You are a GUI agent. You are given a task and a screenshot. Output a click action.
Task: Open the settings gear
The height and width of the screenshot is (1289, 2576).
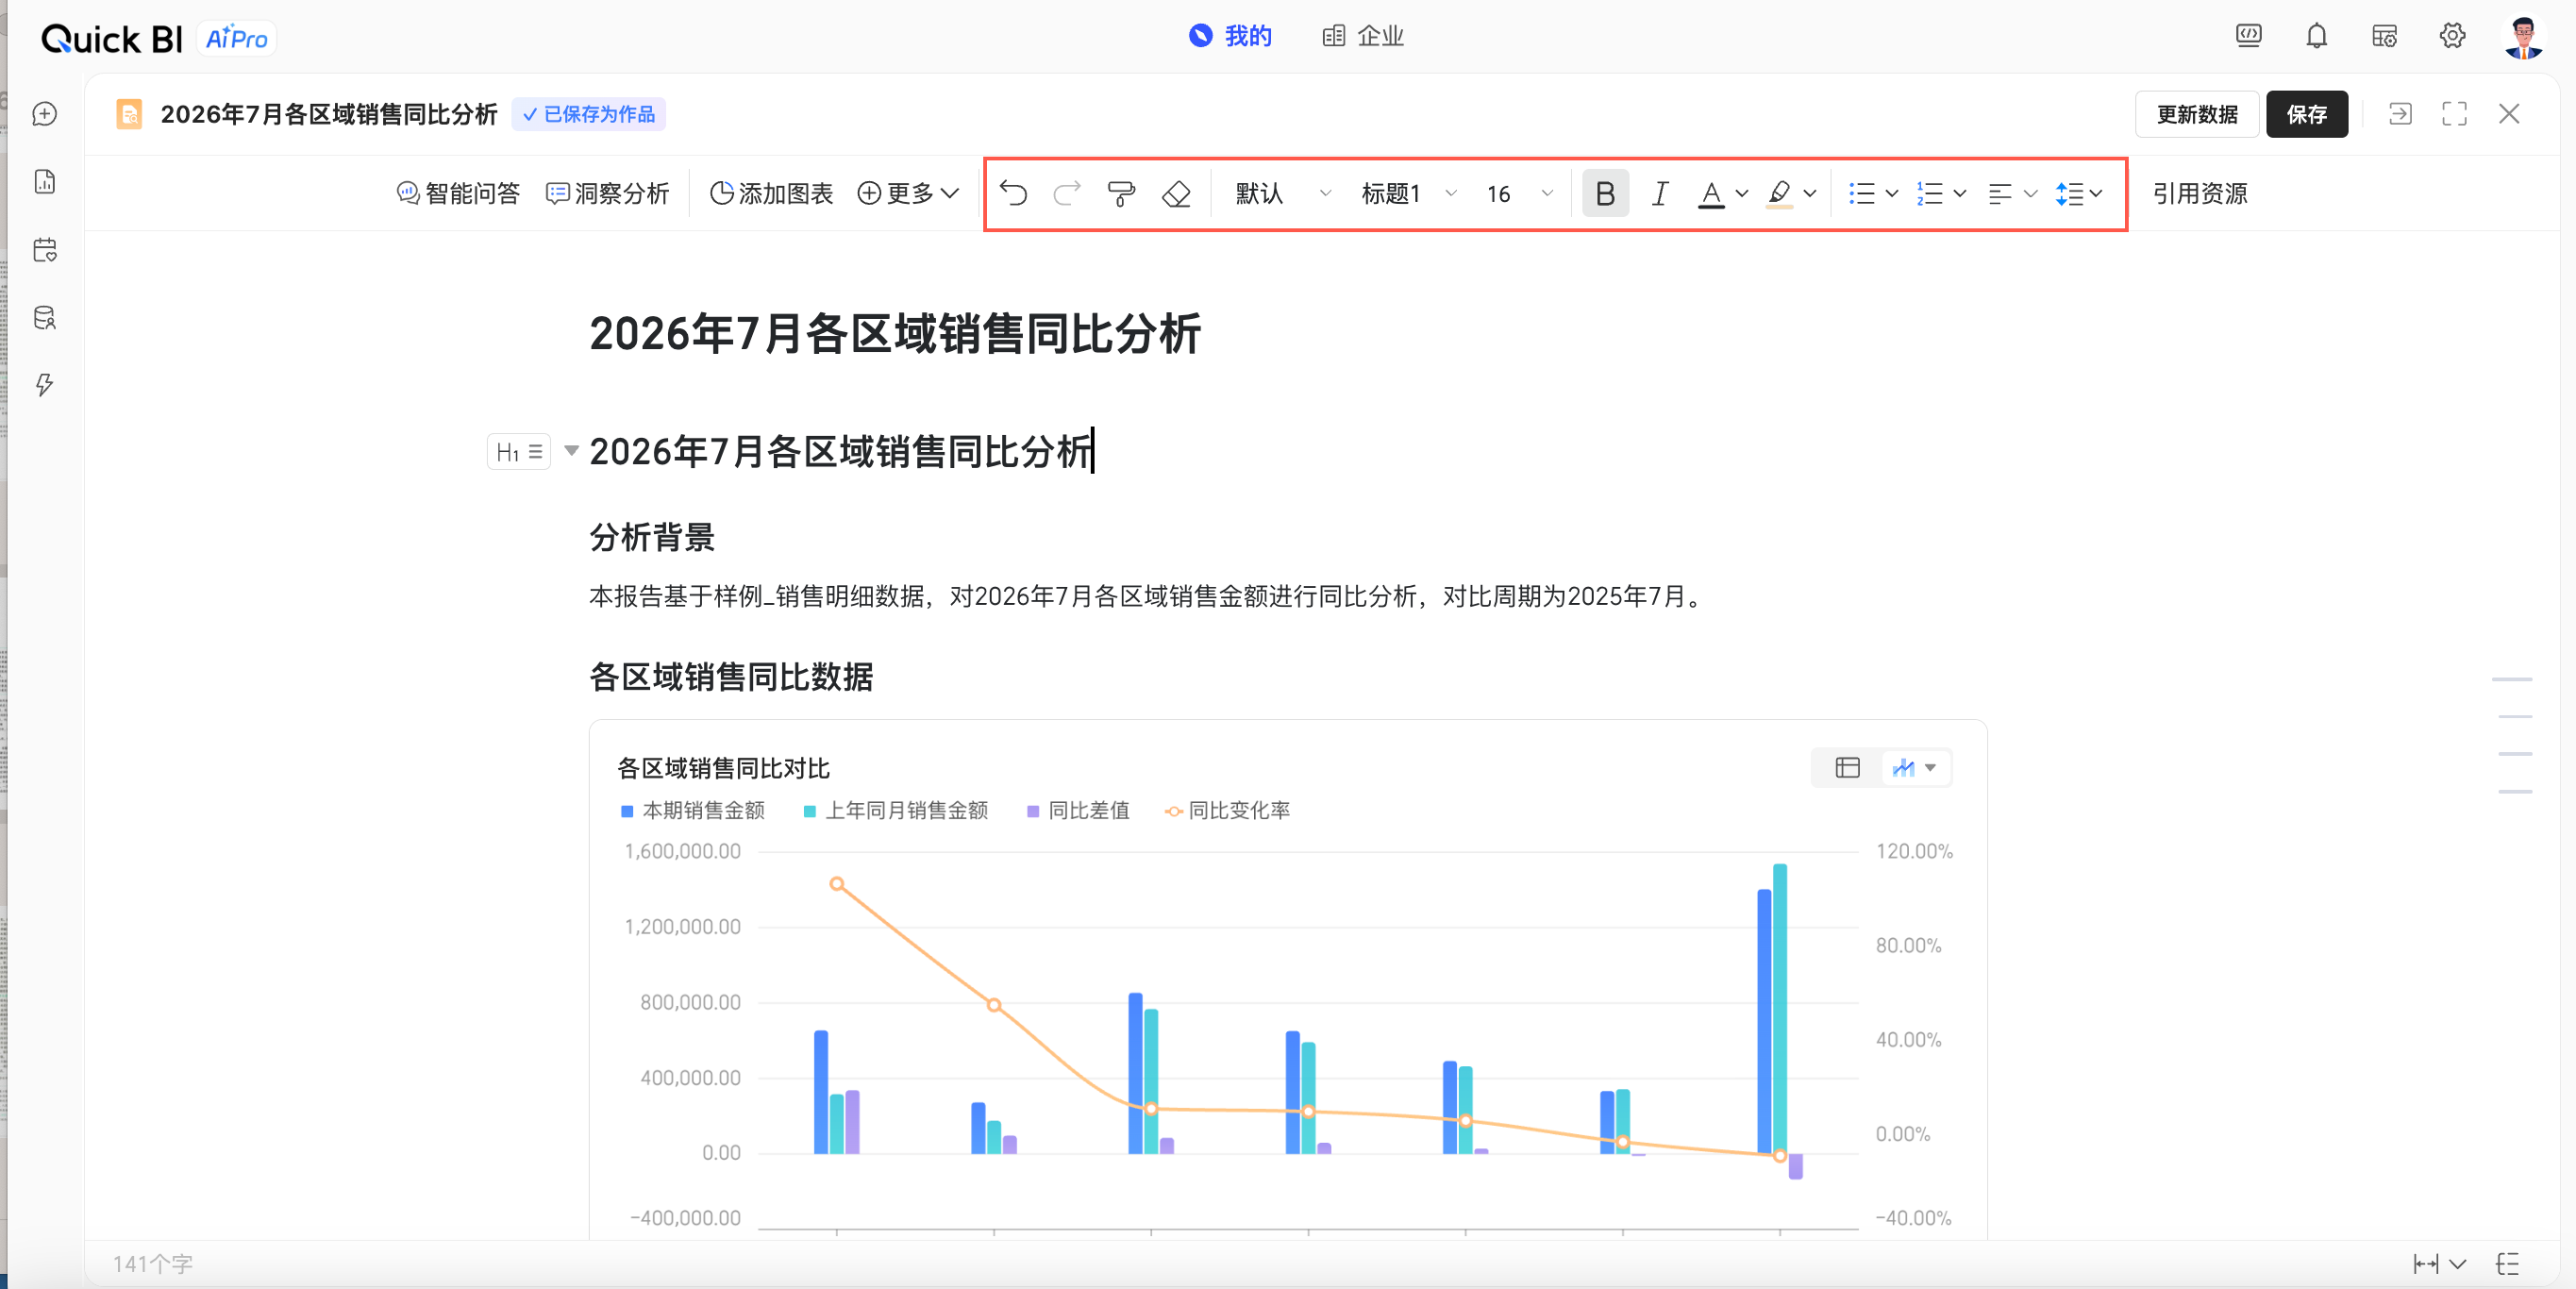coord(2452,36)
